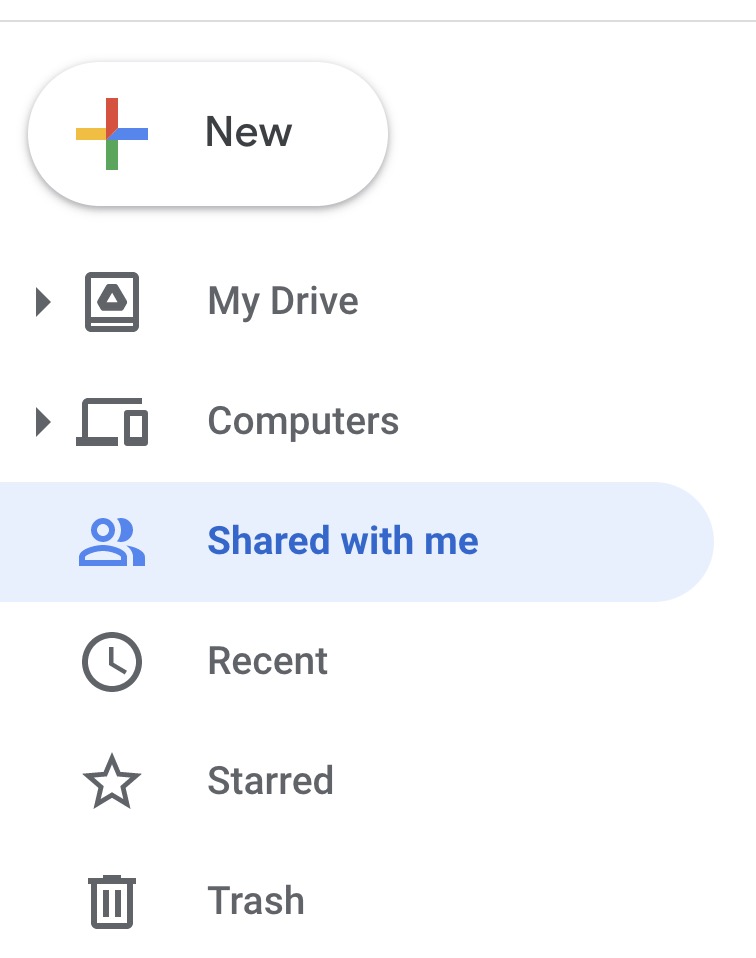Click left padding inside New pill before plus
The image size is (756, 958).
(x=52, y=133)
